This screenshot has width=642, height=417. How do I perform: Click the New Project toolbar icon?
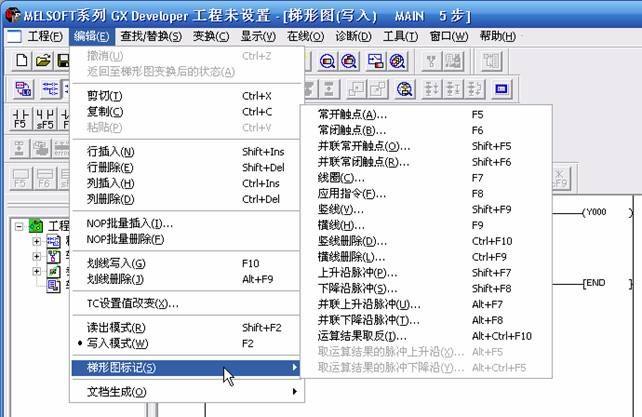click(22, 60)
